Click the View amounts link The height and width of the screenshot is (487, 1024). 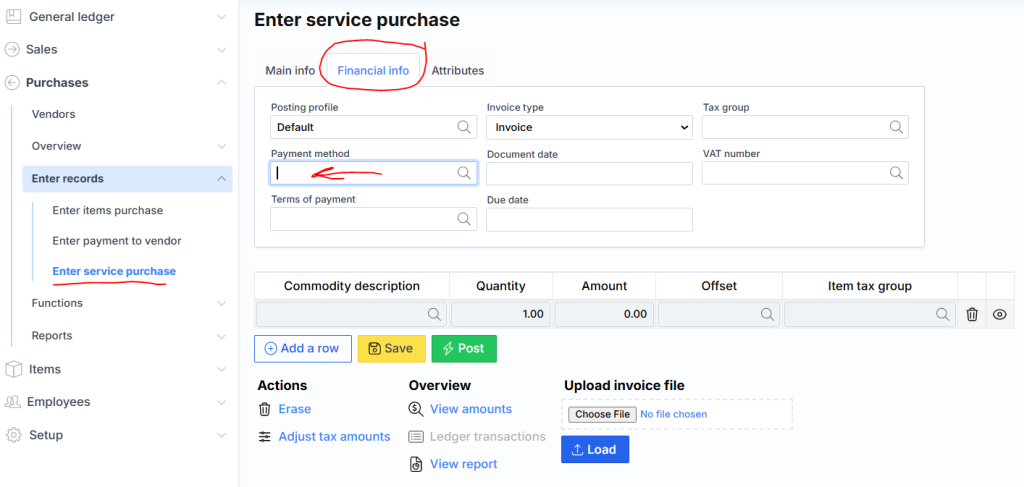click(470, 409)
